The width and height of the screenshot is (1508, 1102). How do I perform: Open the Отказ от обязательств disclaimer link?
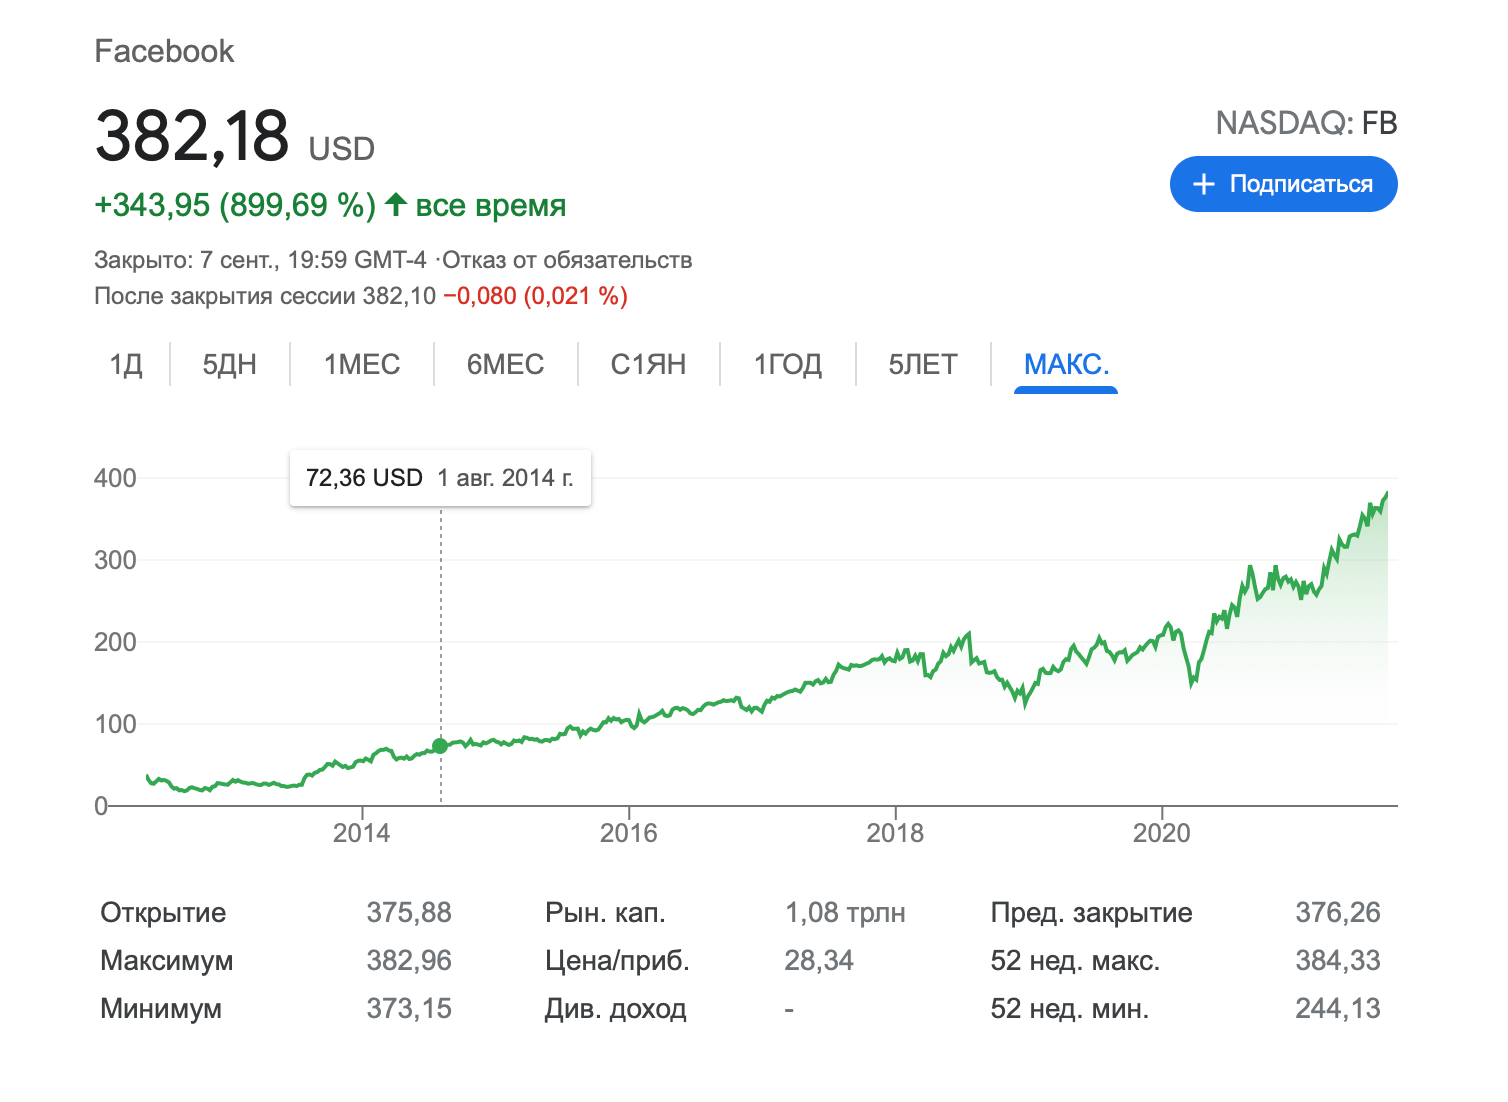coord(567,260)
